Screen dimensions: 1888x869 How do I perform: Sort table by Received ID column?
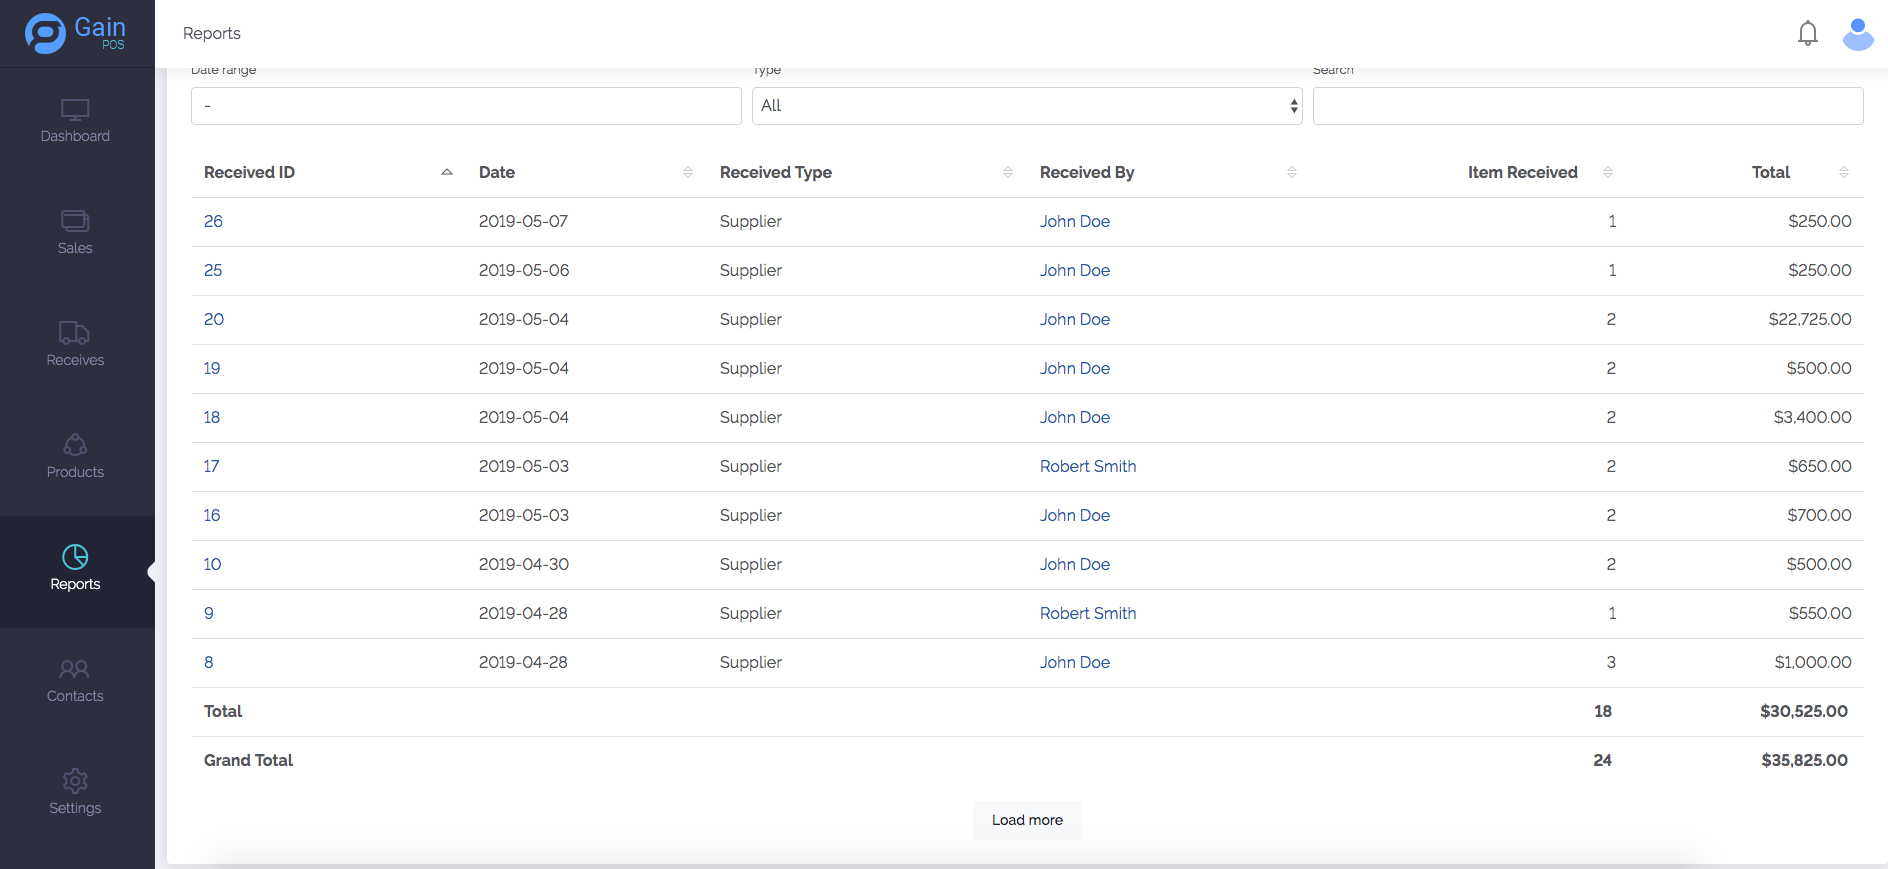tap(250, 172)
